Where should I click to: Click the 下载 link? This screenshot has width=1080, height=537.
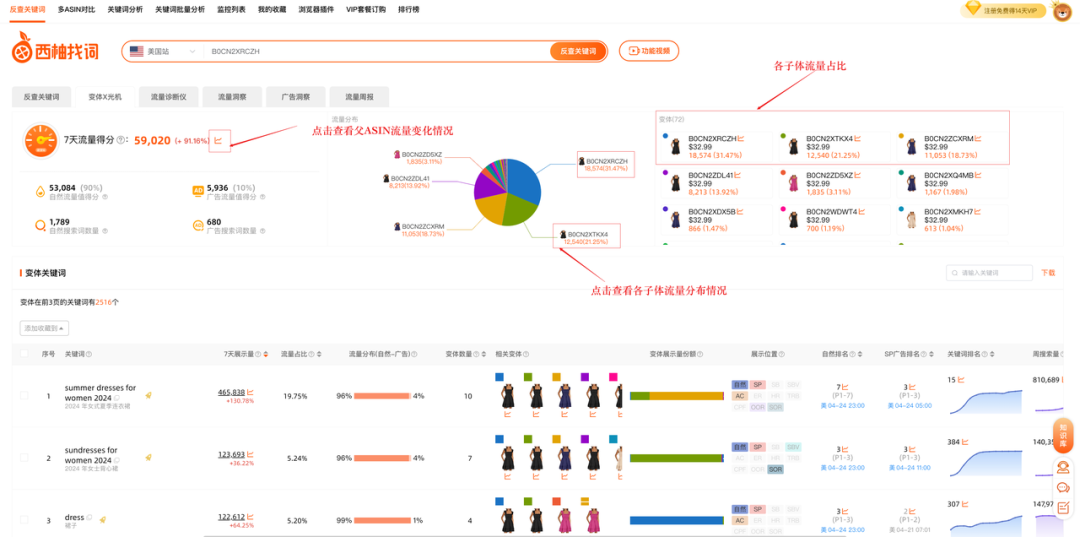pos(1048,273)
